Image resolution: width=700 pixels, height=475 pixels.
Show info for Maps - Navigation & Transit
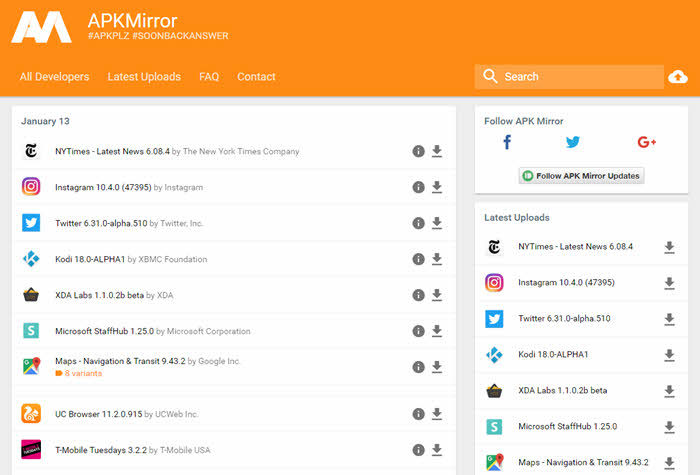tap(418, 367)
